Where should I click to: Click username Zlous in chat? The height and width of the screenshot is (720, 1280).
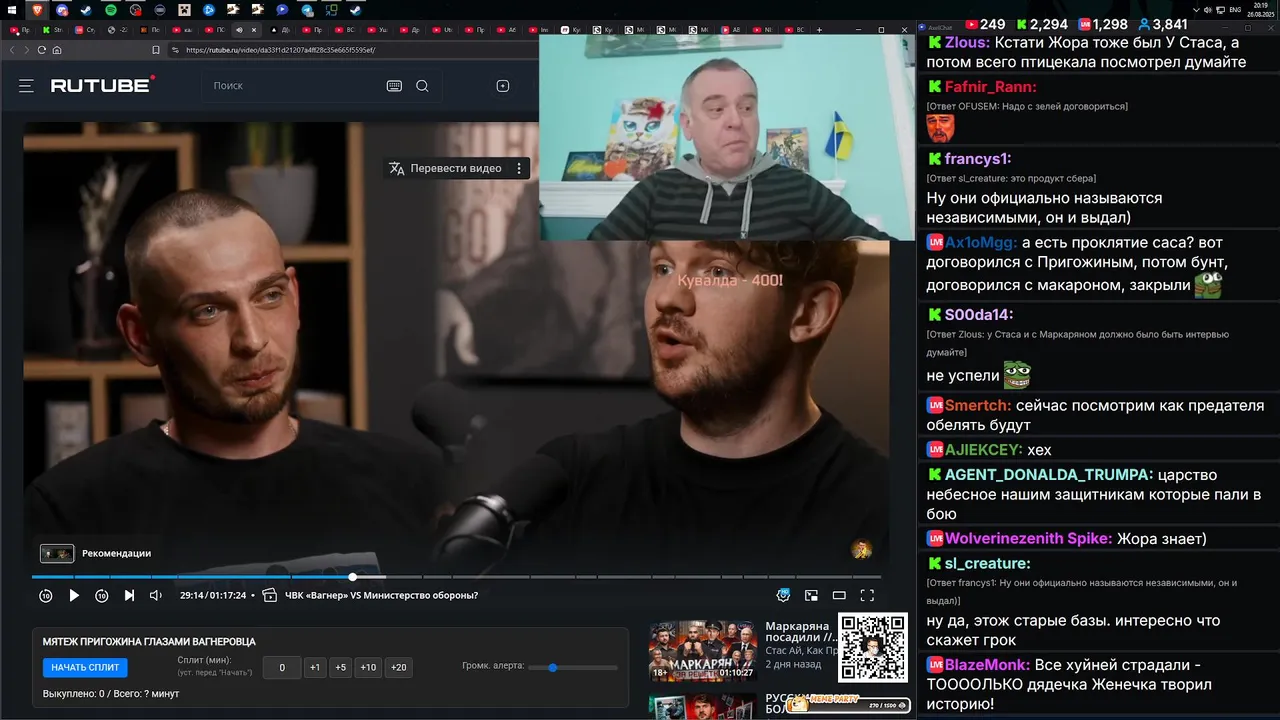coord(968,42)
